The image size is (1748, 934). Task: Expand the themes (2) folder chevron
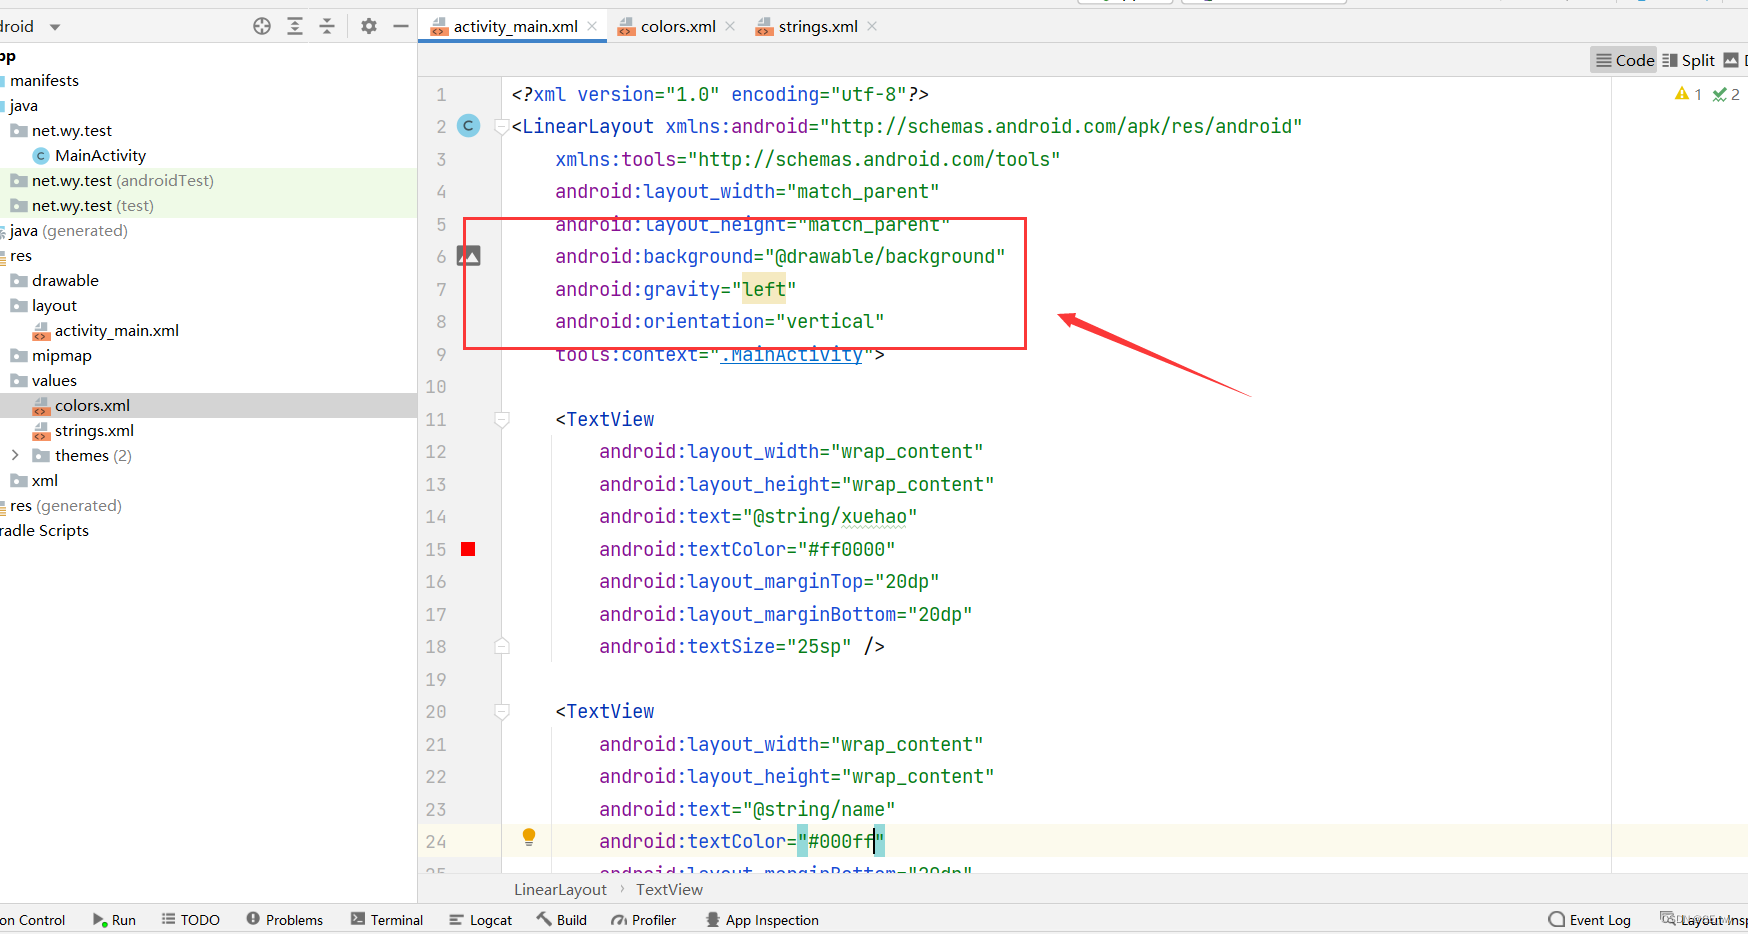tap(15, 455)
